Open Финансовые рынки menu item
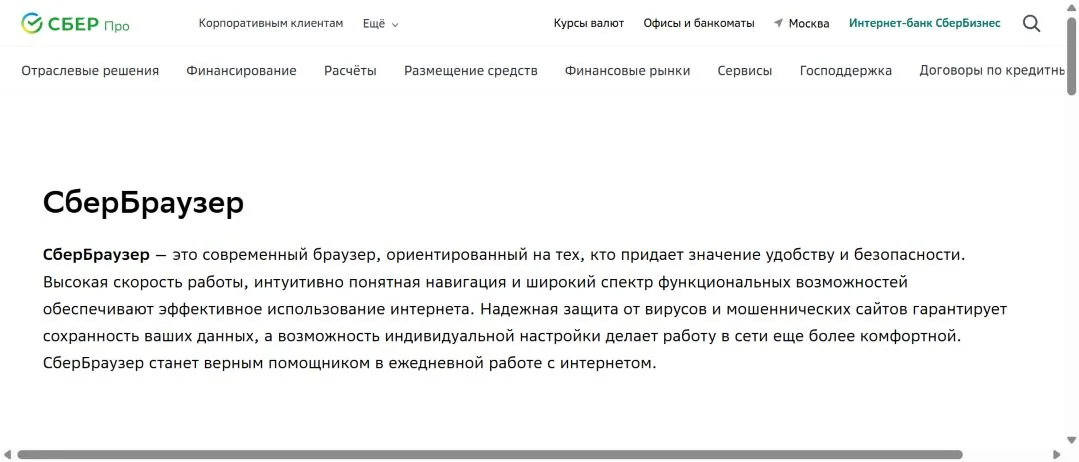Screen dimensions: 1079x462 point(628,71)
